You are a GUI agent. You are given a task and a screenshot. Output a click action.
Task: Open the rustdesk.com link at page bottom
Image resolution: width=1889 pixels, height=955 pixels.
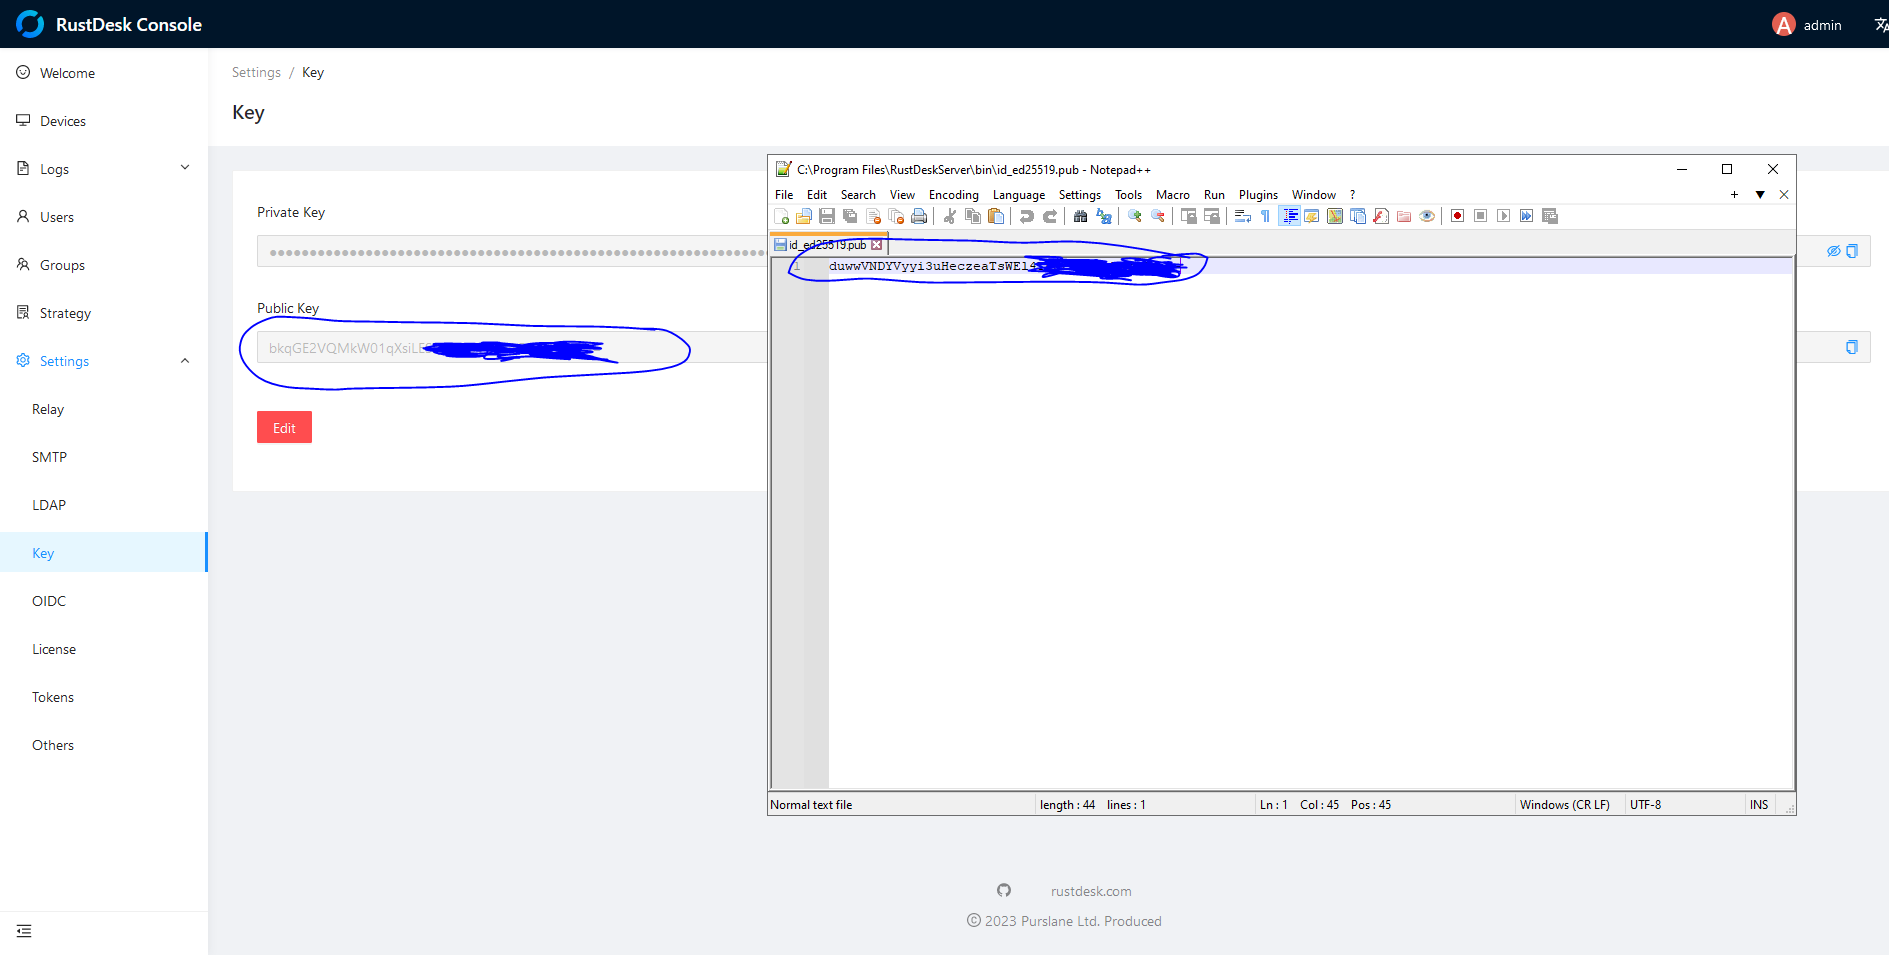[x=1090, y=891]
